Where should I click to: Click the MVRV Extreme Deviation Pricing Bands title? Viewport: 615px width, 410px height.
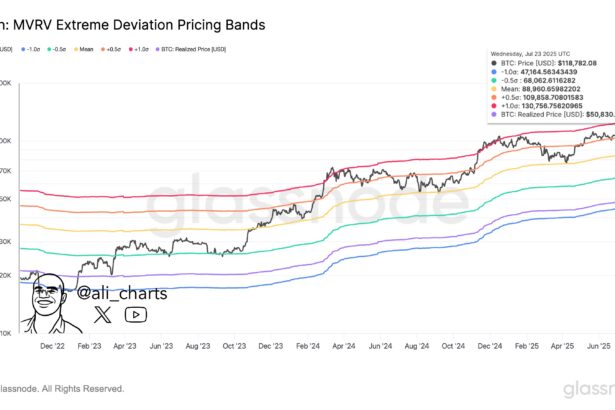[138, 24]
